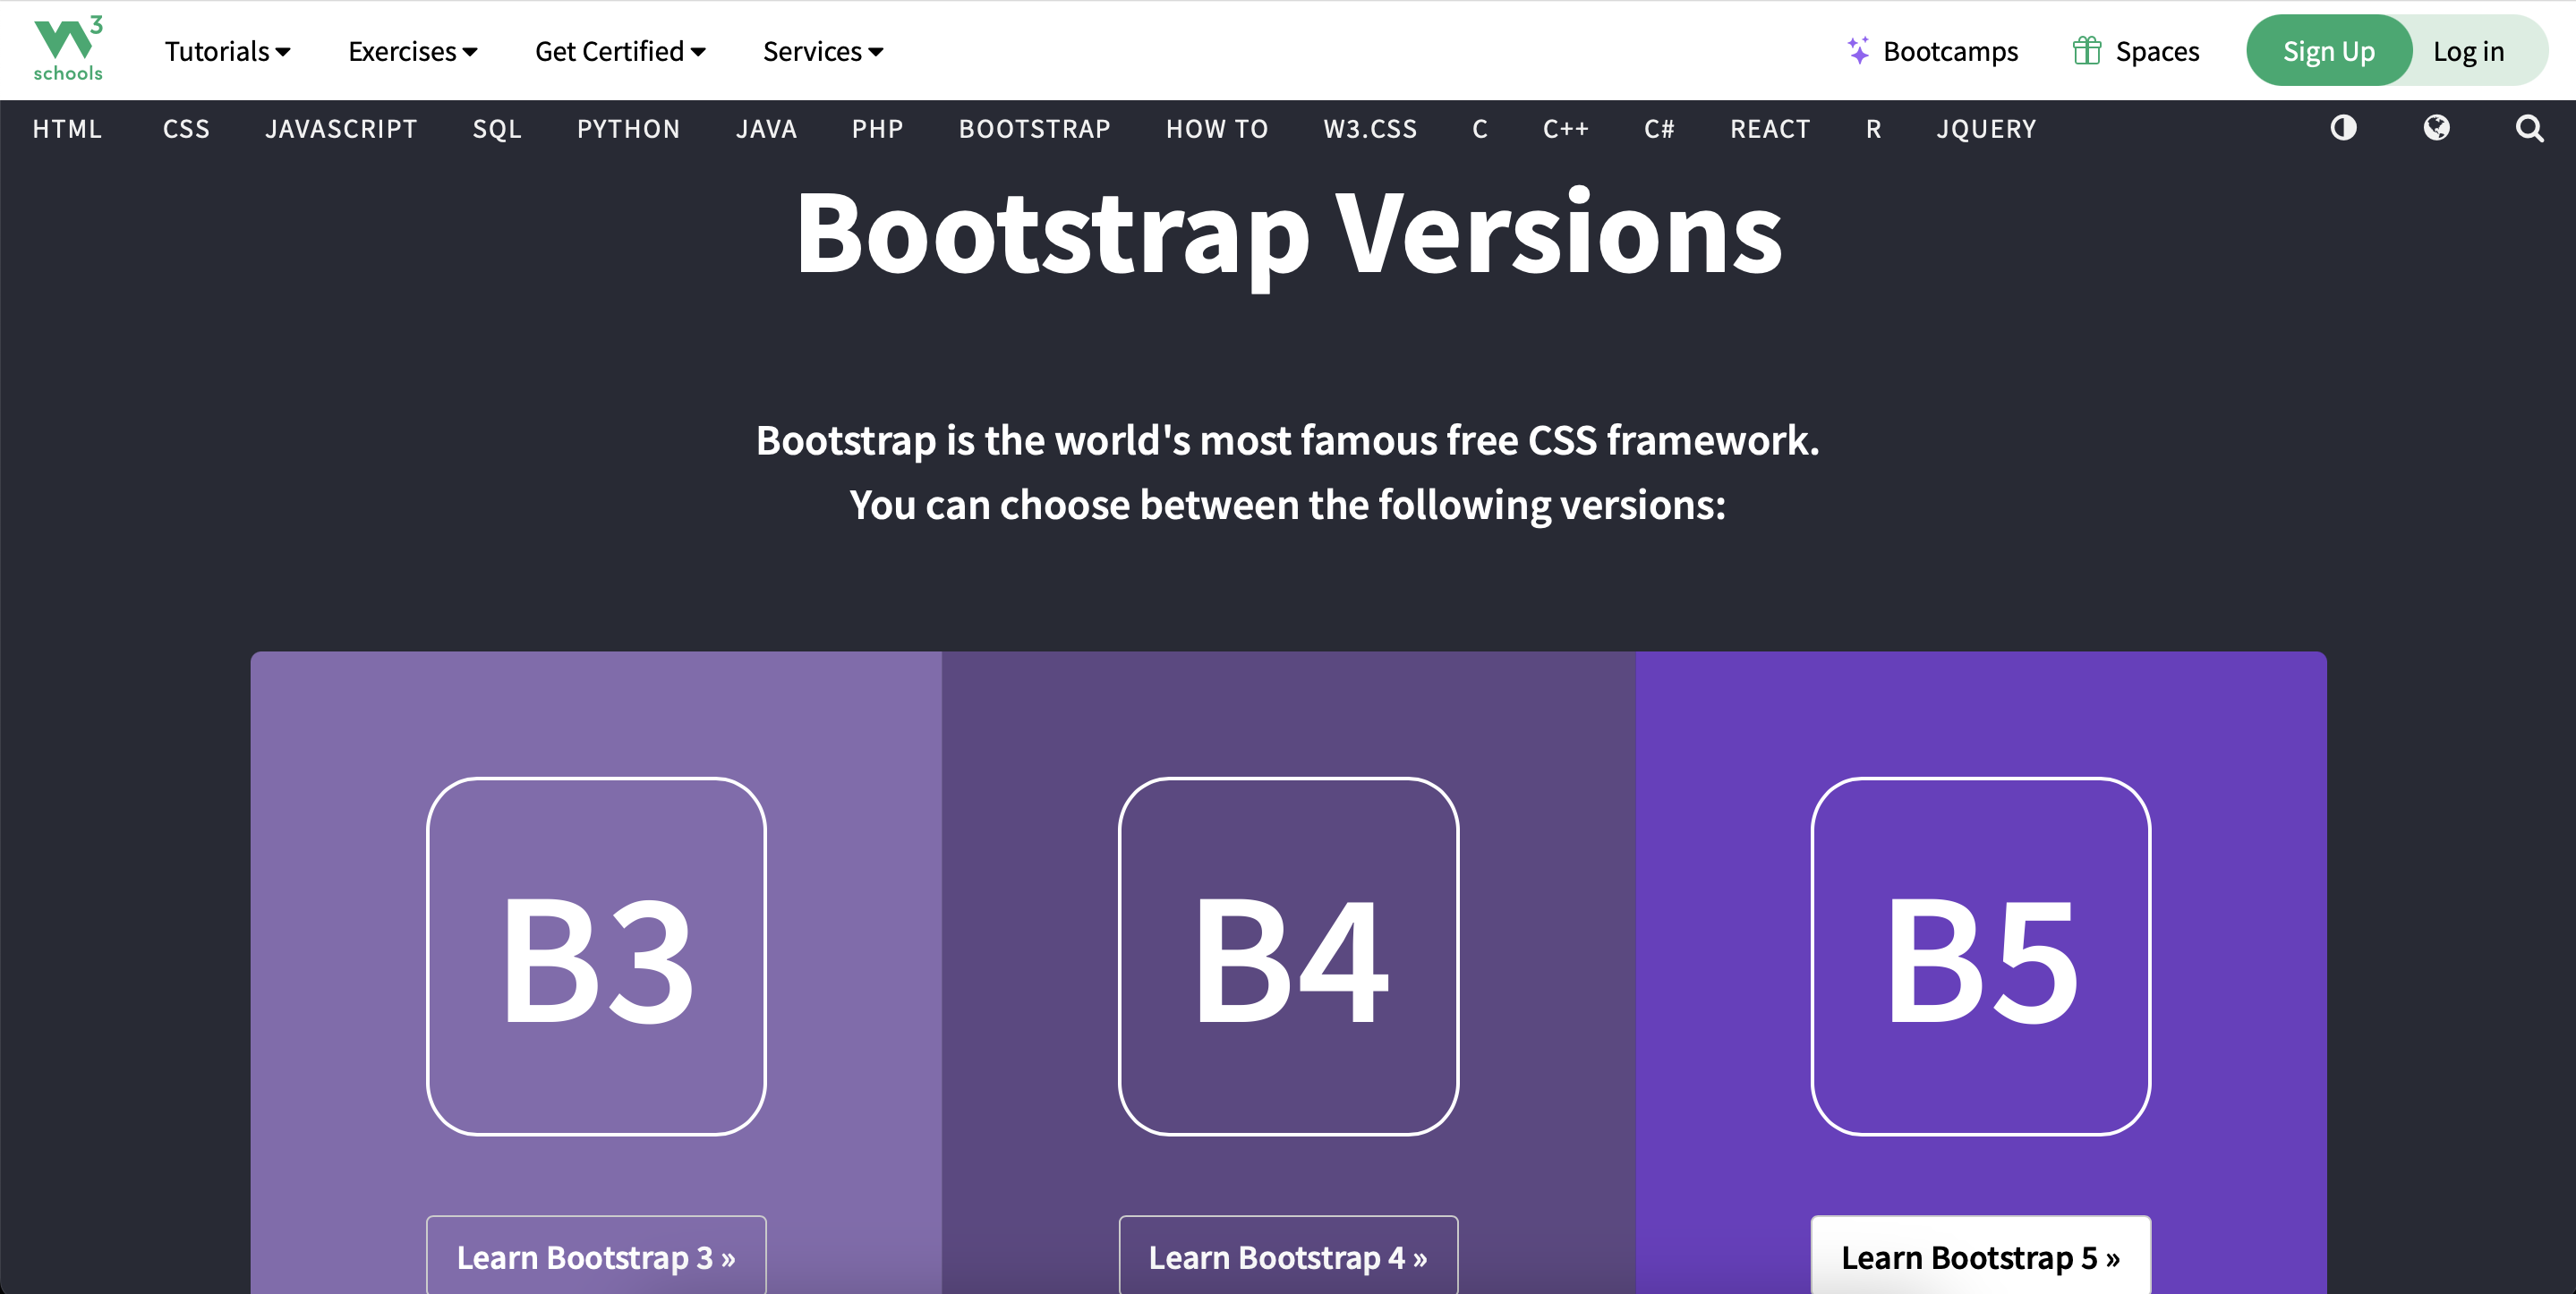
Task: Open Learn Bootstrap 3 link
Action: coord(596,1256)
